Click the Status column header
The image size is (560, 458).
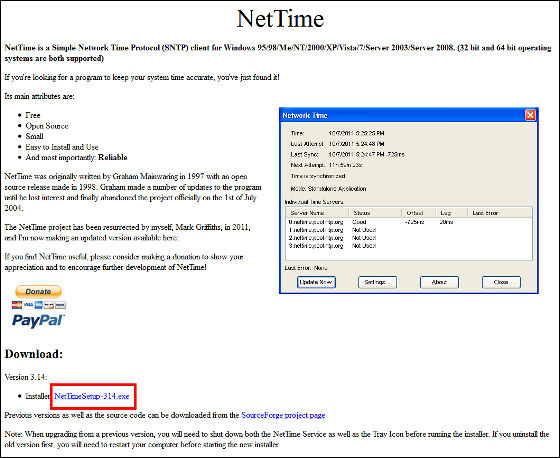pyautogui.click(x=375, y=213)
